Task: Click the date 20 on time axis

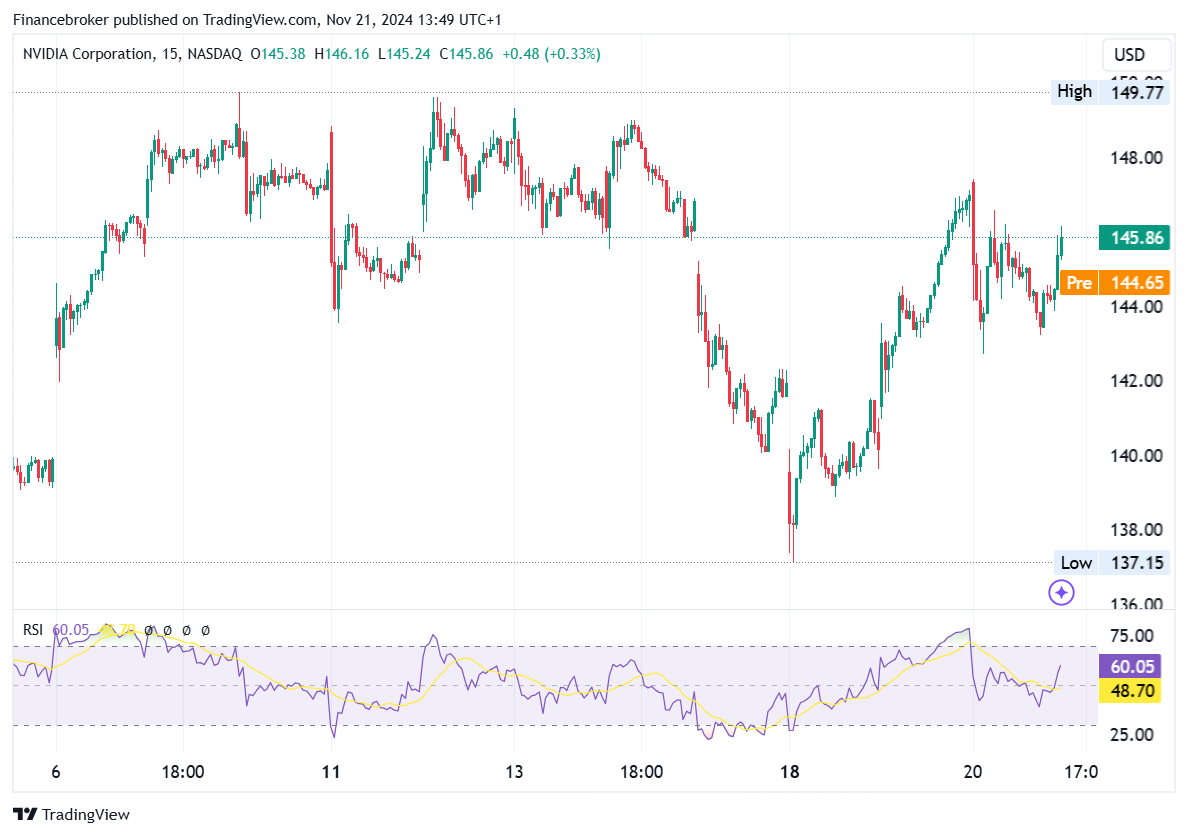Action: (x=973, y=772)
